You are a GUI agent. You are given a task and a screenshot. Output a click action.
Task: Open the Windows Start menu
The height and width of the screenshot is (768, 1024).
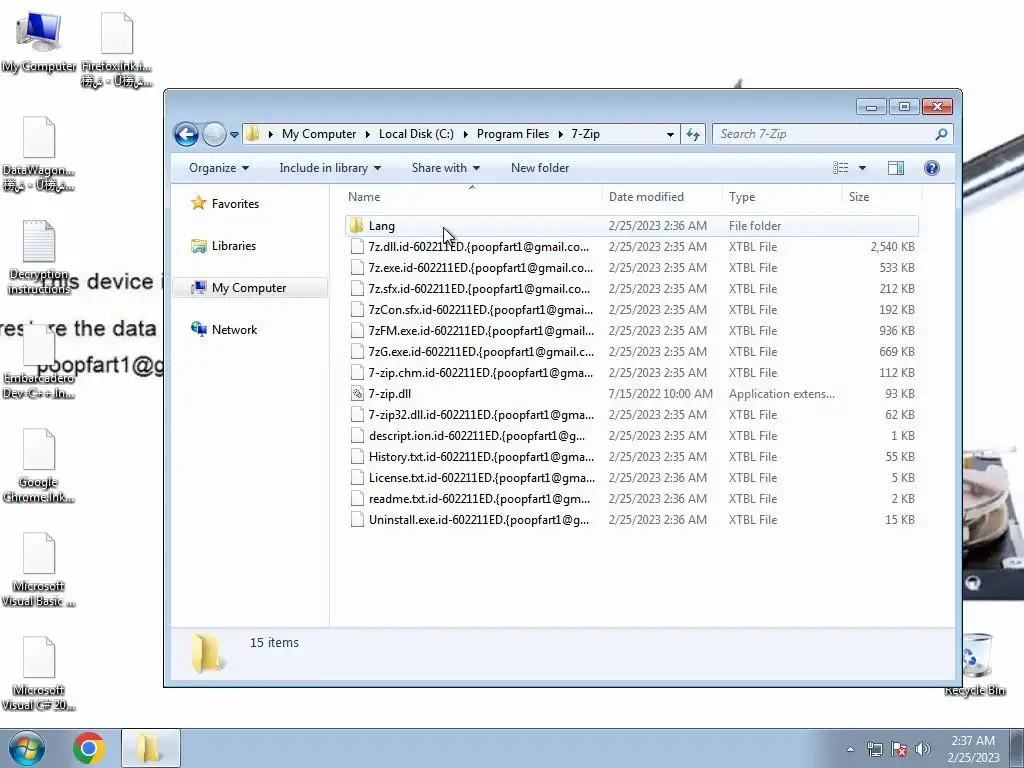[27, 748]
